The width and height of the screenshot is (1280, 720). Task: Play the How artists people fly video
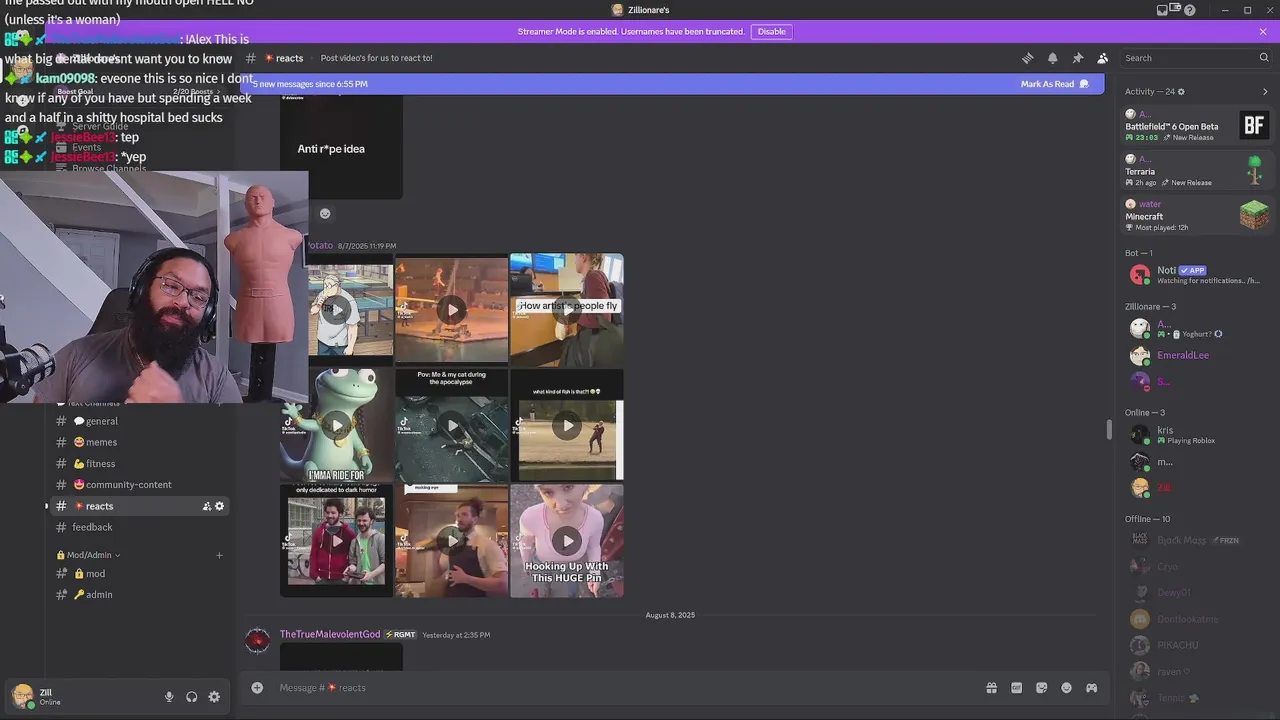click(567, 310)
